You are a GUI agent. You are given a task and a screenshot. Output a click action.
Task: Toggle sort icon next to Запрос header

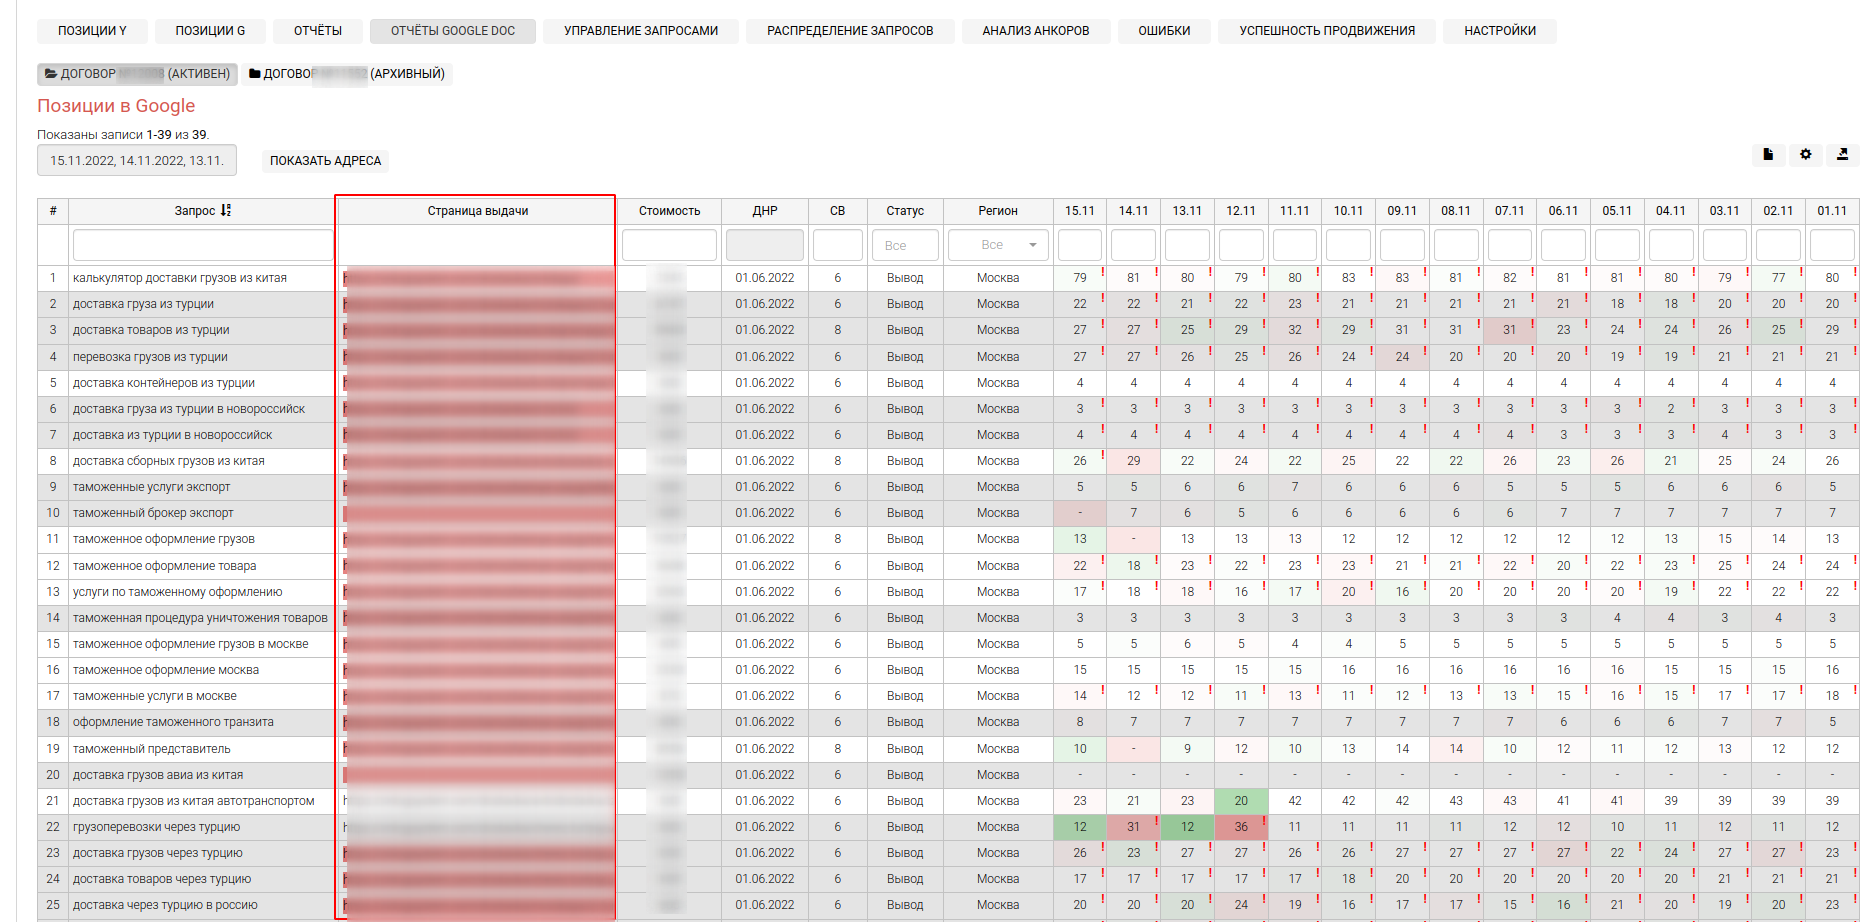click(x=226, y=211)
